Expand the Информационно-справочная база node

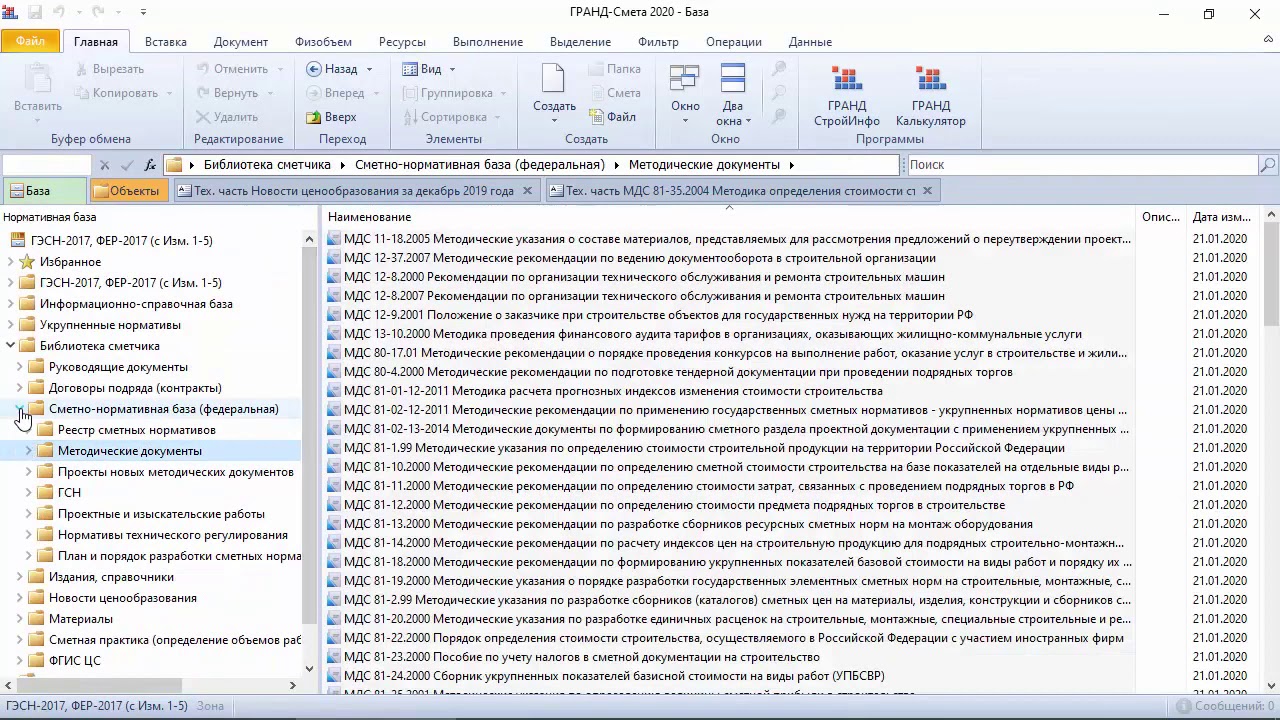(10, 304)
